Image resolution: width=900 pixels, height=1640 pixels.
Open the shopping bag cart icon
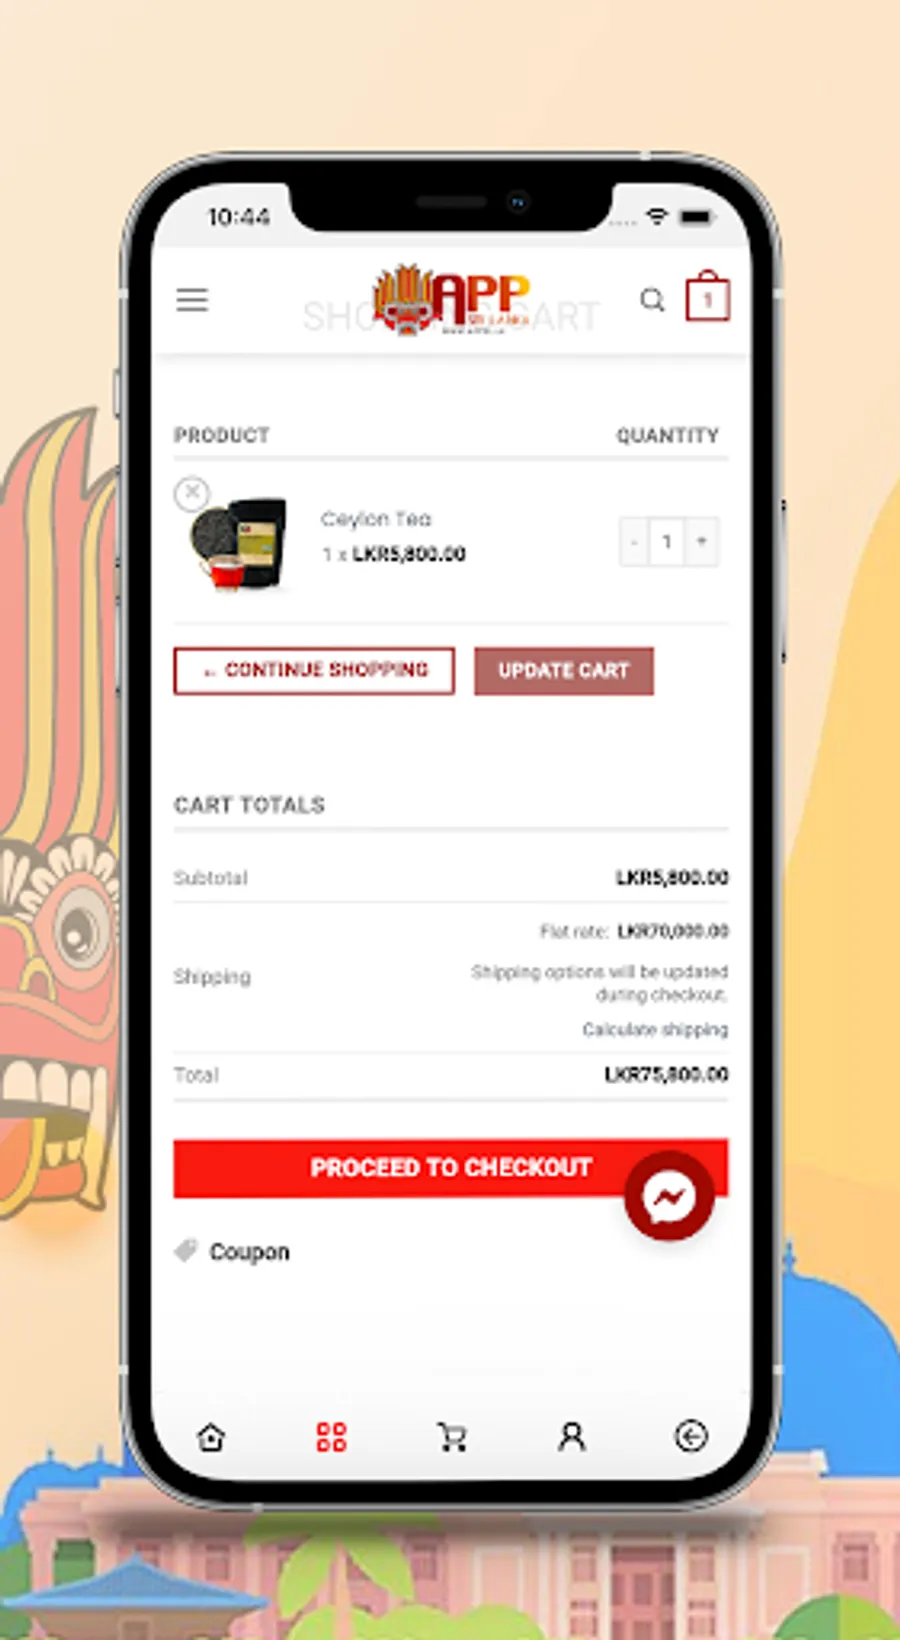point(707,296)
